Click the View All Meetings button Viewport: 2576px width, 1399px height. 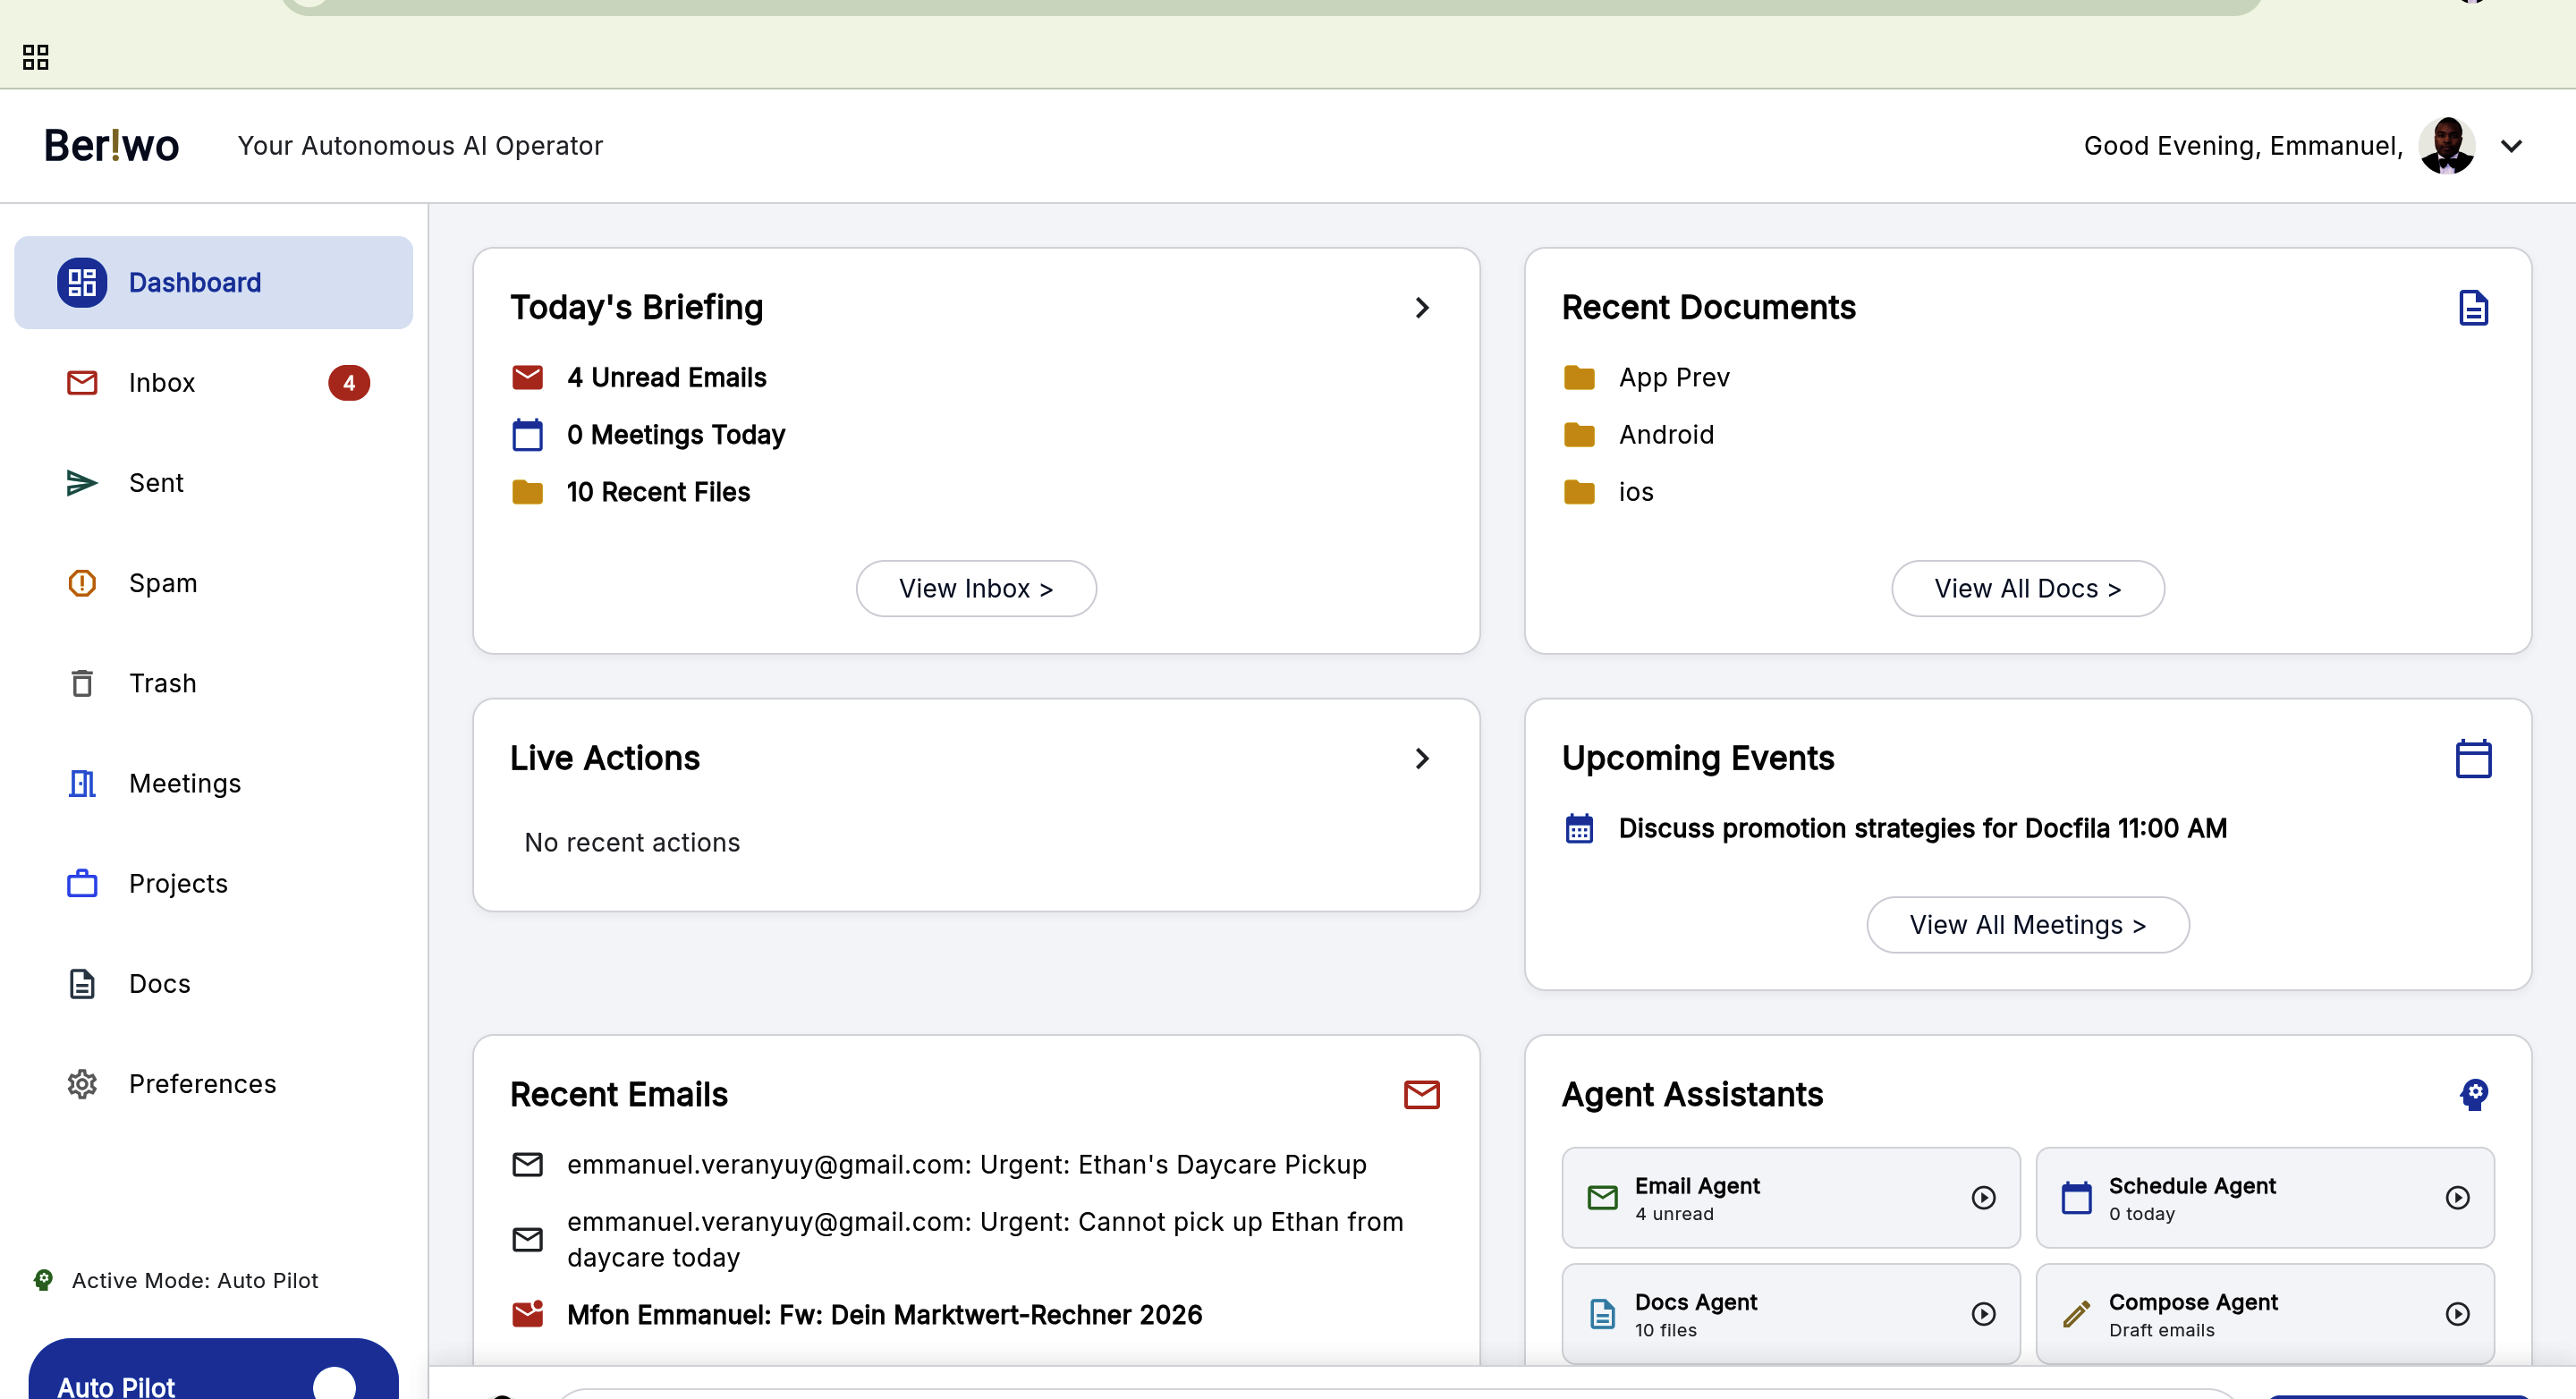click(x=2027, y=924)
